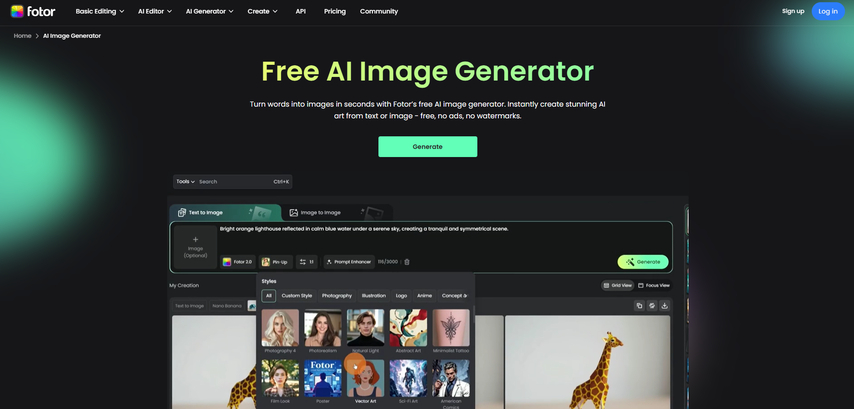Click the Nano Banana tag
Screen dimensions: 854x409
tap(227, 306)
